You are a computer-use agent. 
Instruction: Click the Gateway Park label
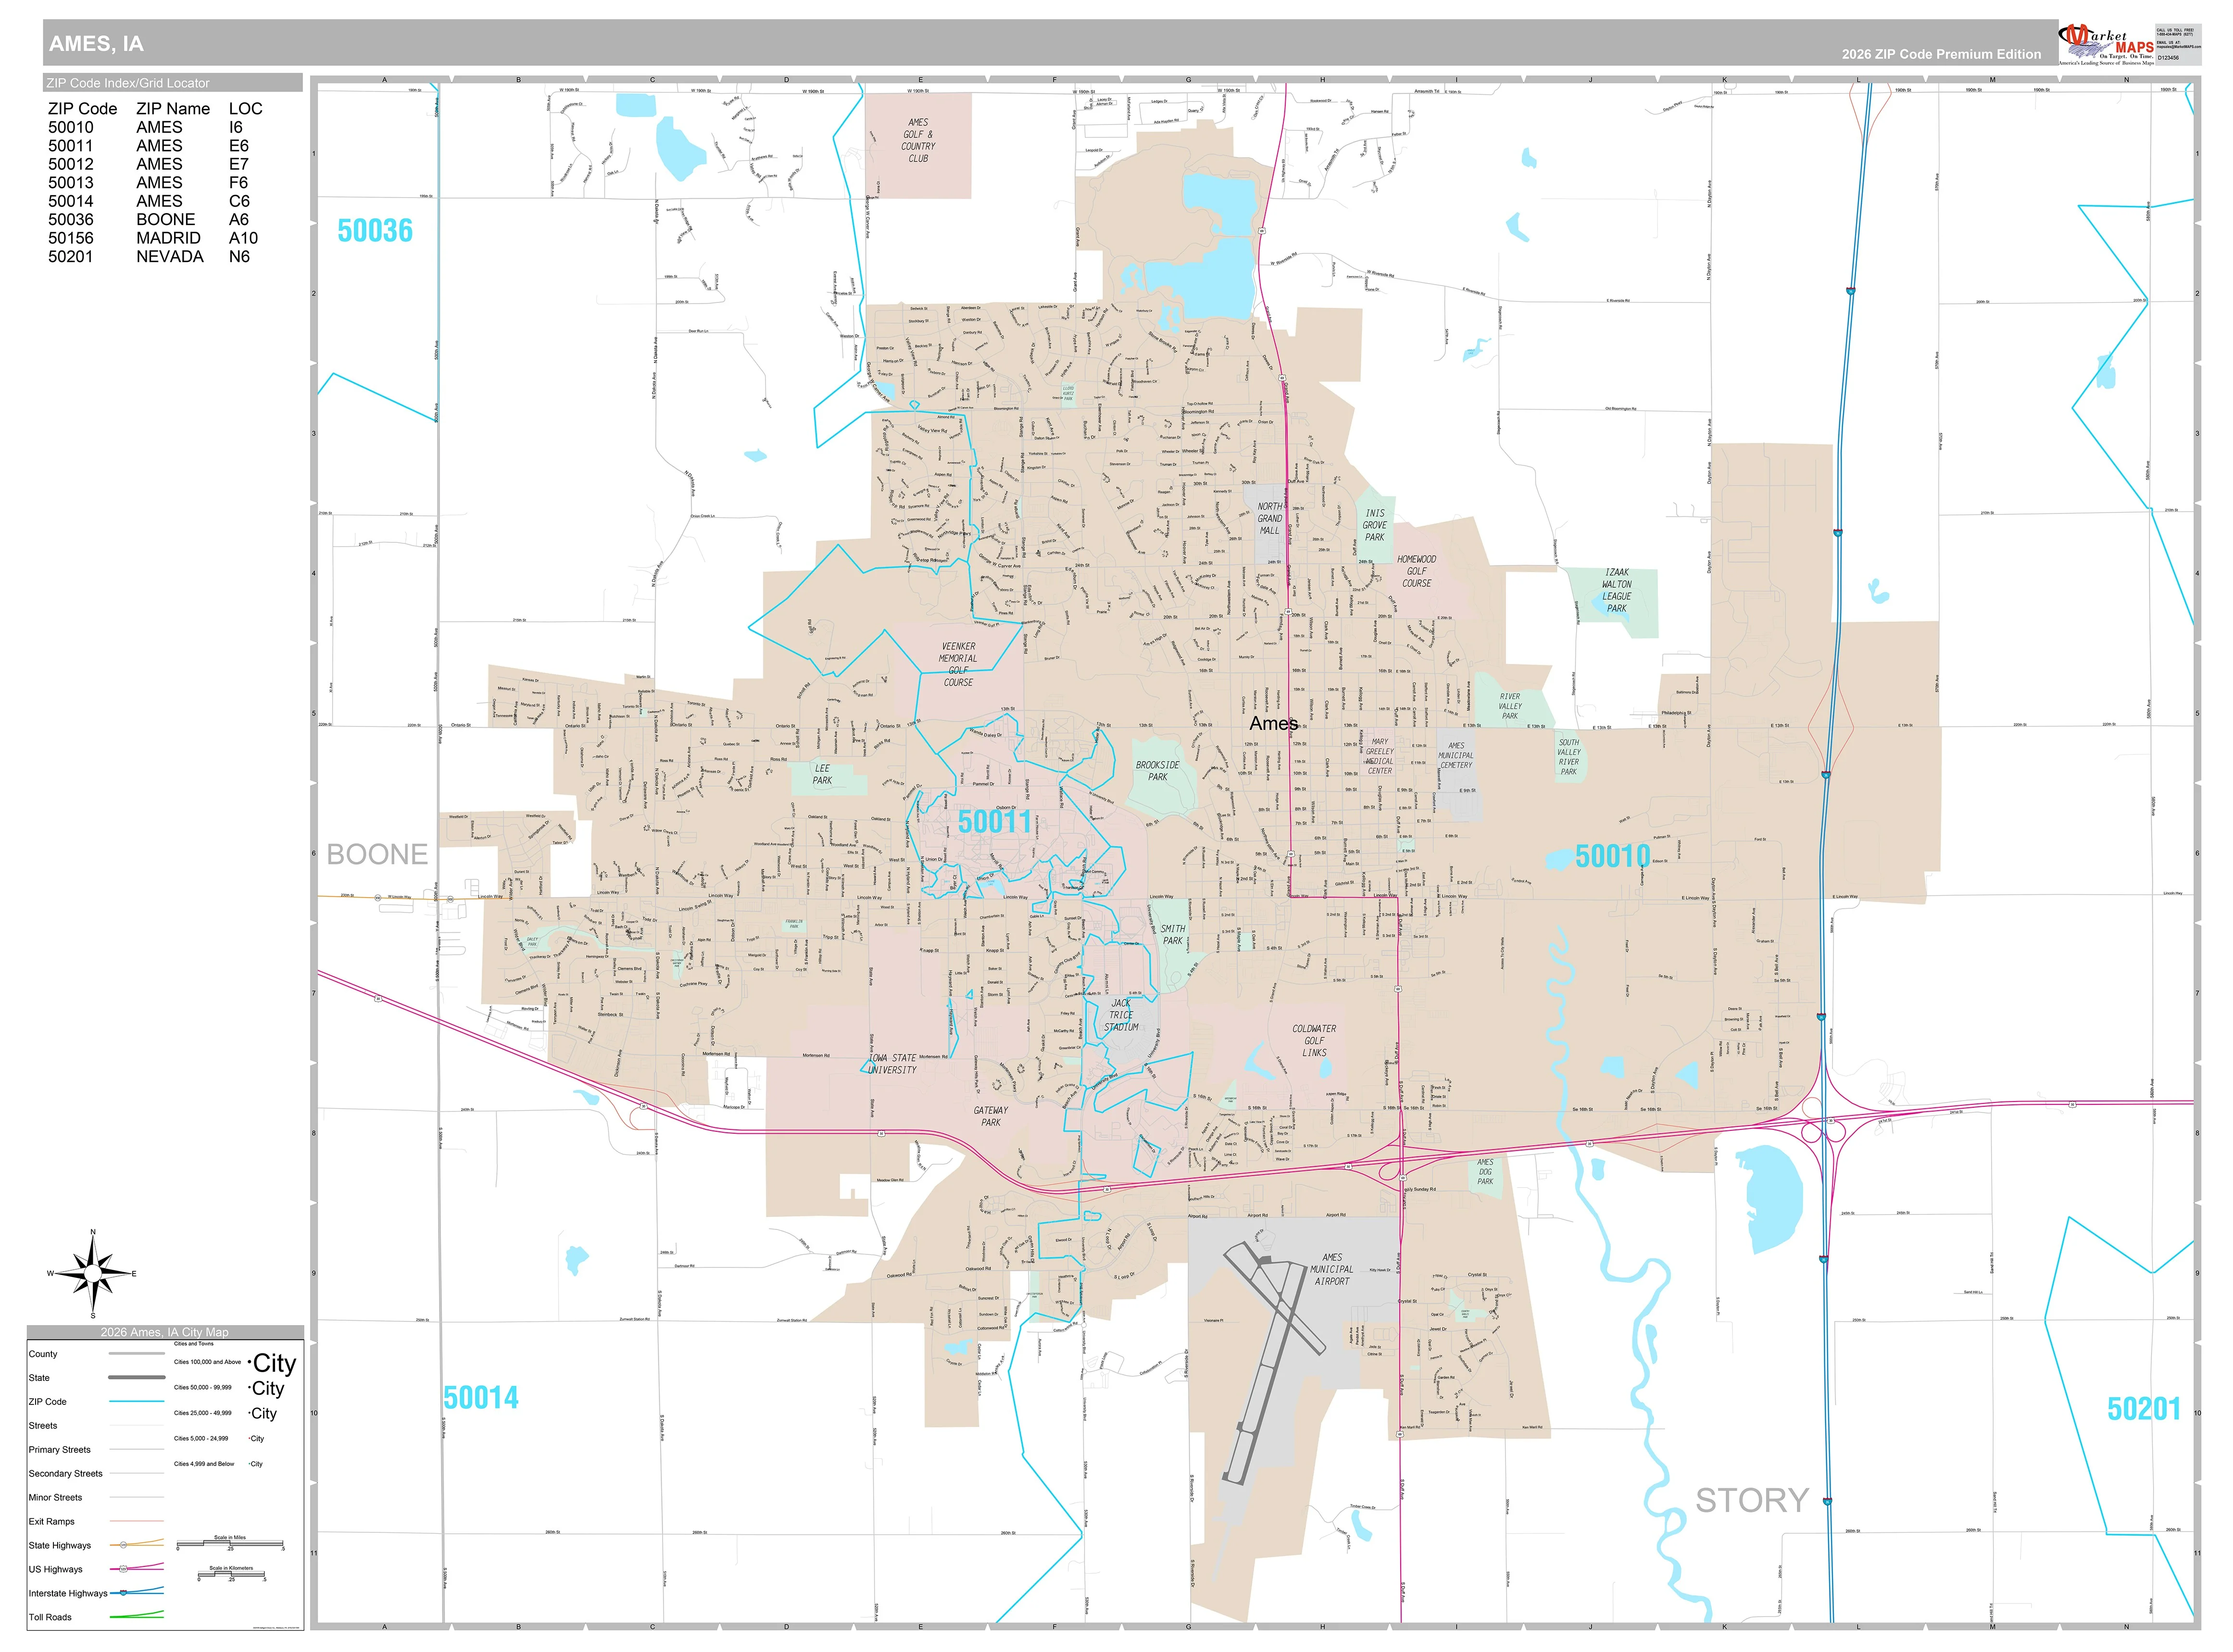[991, 1116]
